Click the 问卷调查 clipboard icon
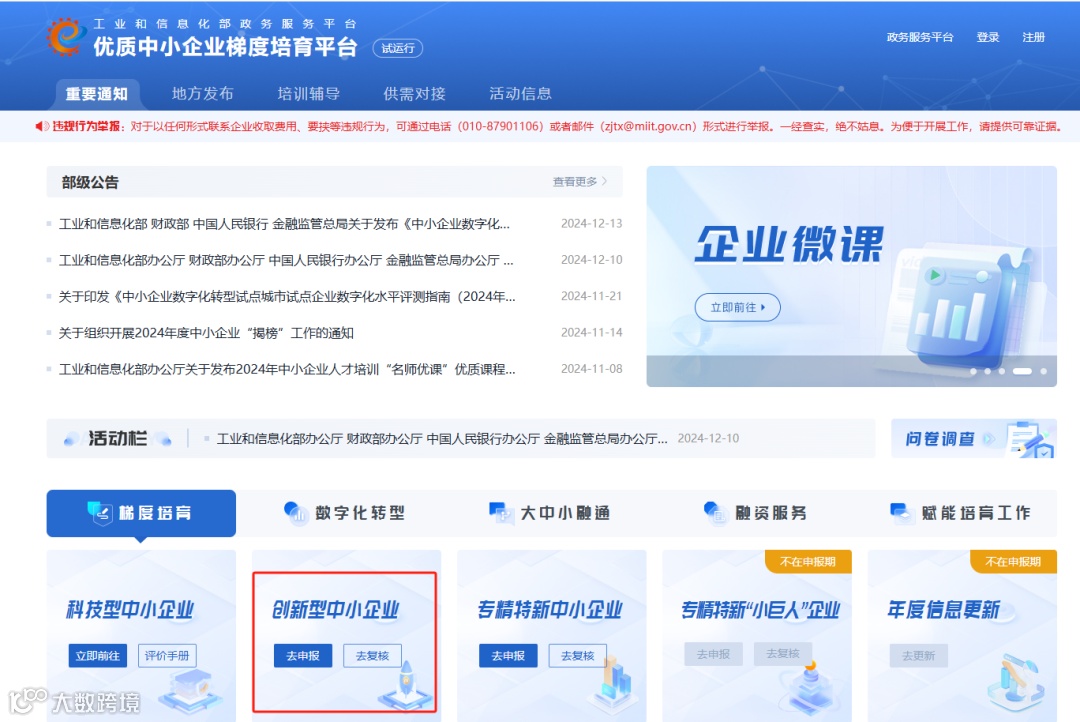 click(x=1029, y=440)
